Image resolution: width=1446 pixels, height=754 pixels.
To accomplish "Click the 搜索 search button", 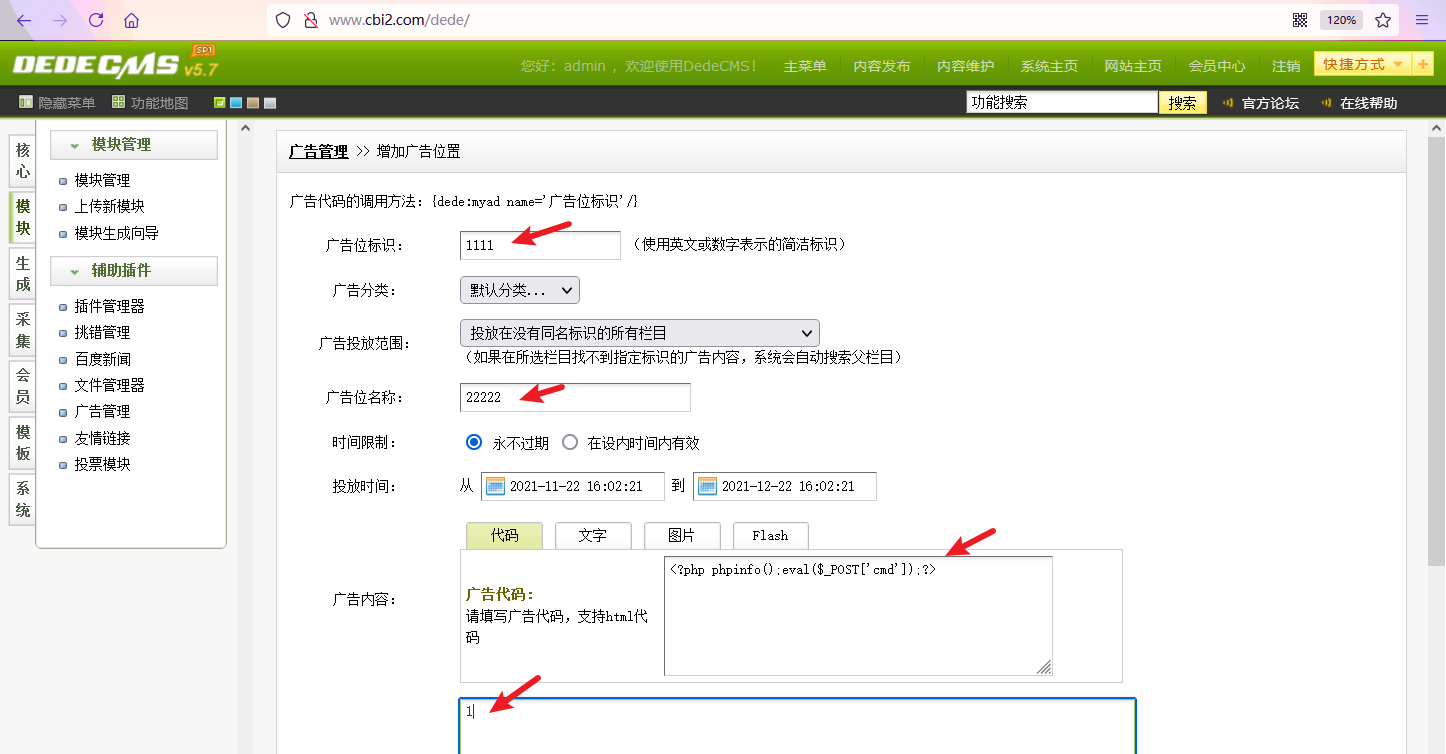I will pyautogui.click(x=1183, y=103).
